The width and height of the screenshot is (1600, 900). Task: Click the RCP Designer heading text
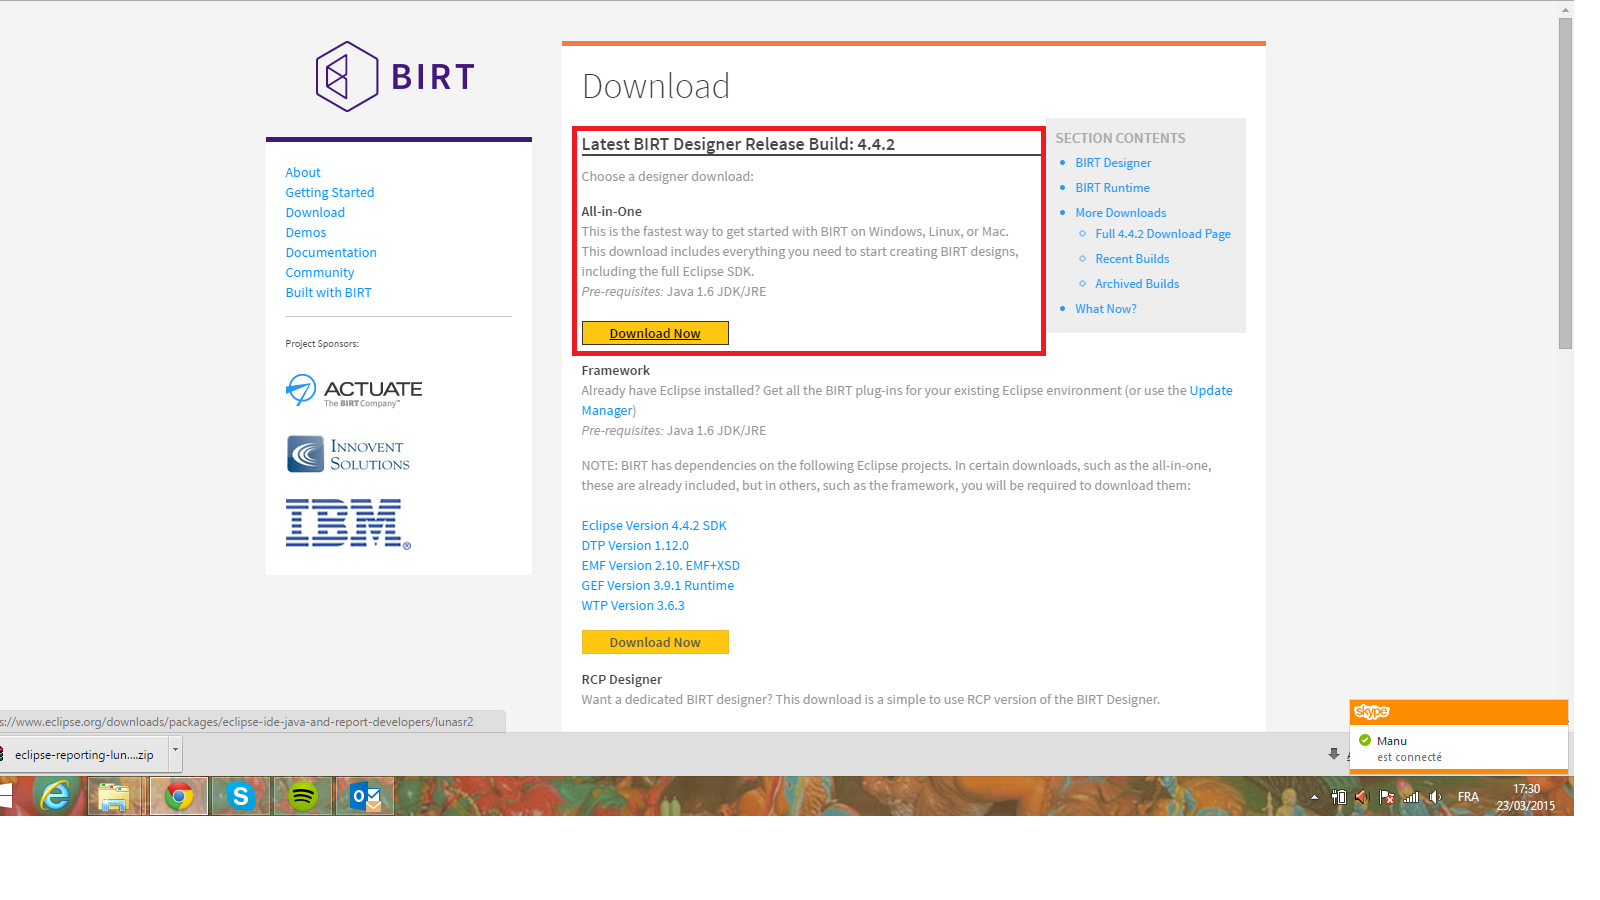point(621,679)
